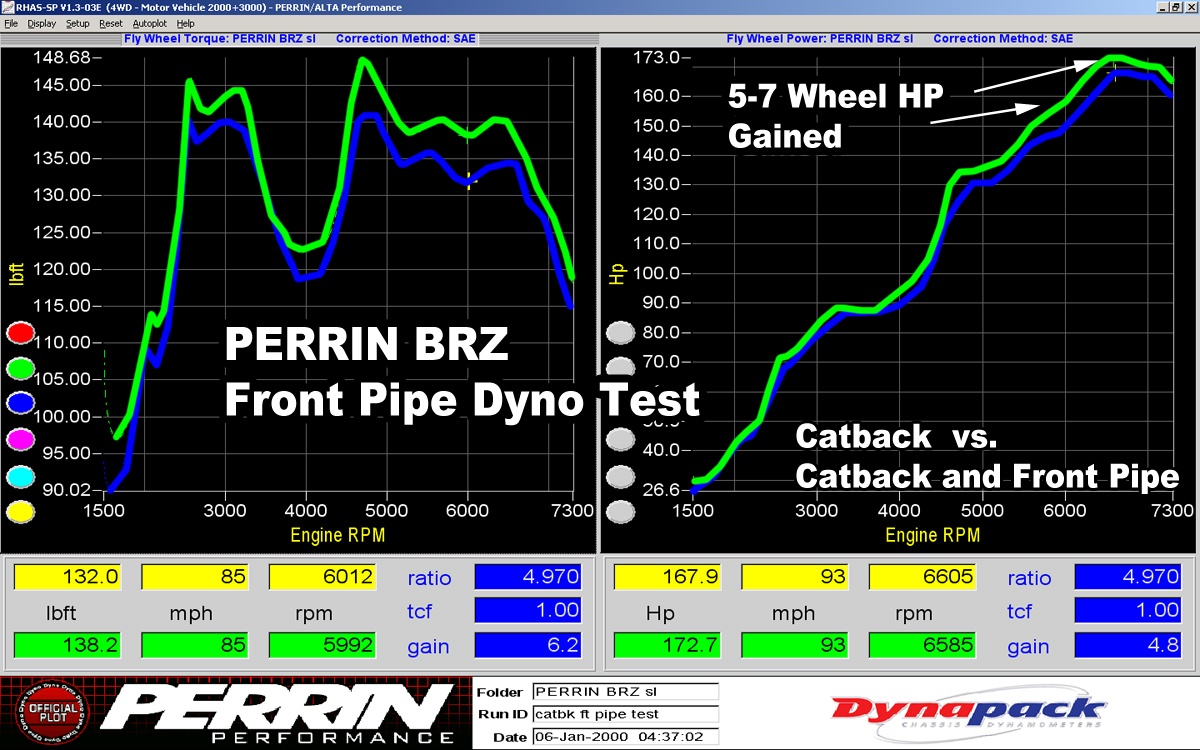Click the Hp axis label on power graph
1200x750 pixels.
(615, 274)
